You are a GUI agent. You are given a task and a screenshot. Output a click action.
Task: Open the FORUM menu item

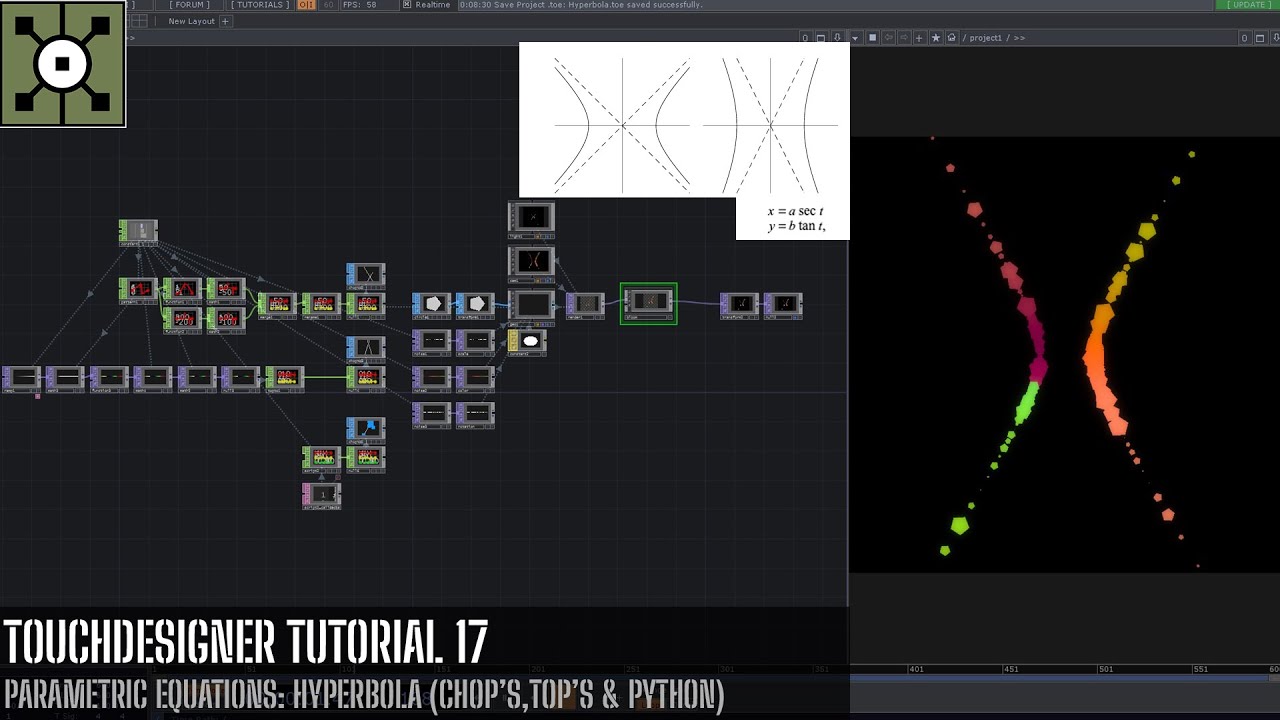[x=189, y=5]
